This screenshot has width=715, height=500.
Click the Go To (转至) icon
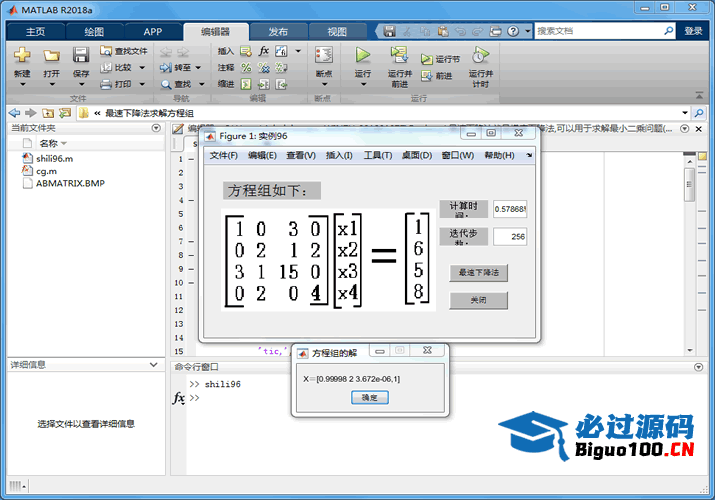tap(165, 67)
